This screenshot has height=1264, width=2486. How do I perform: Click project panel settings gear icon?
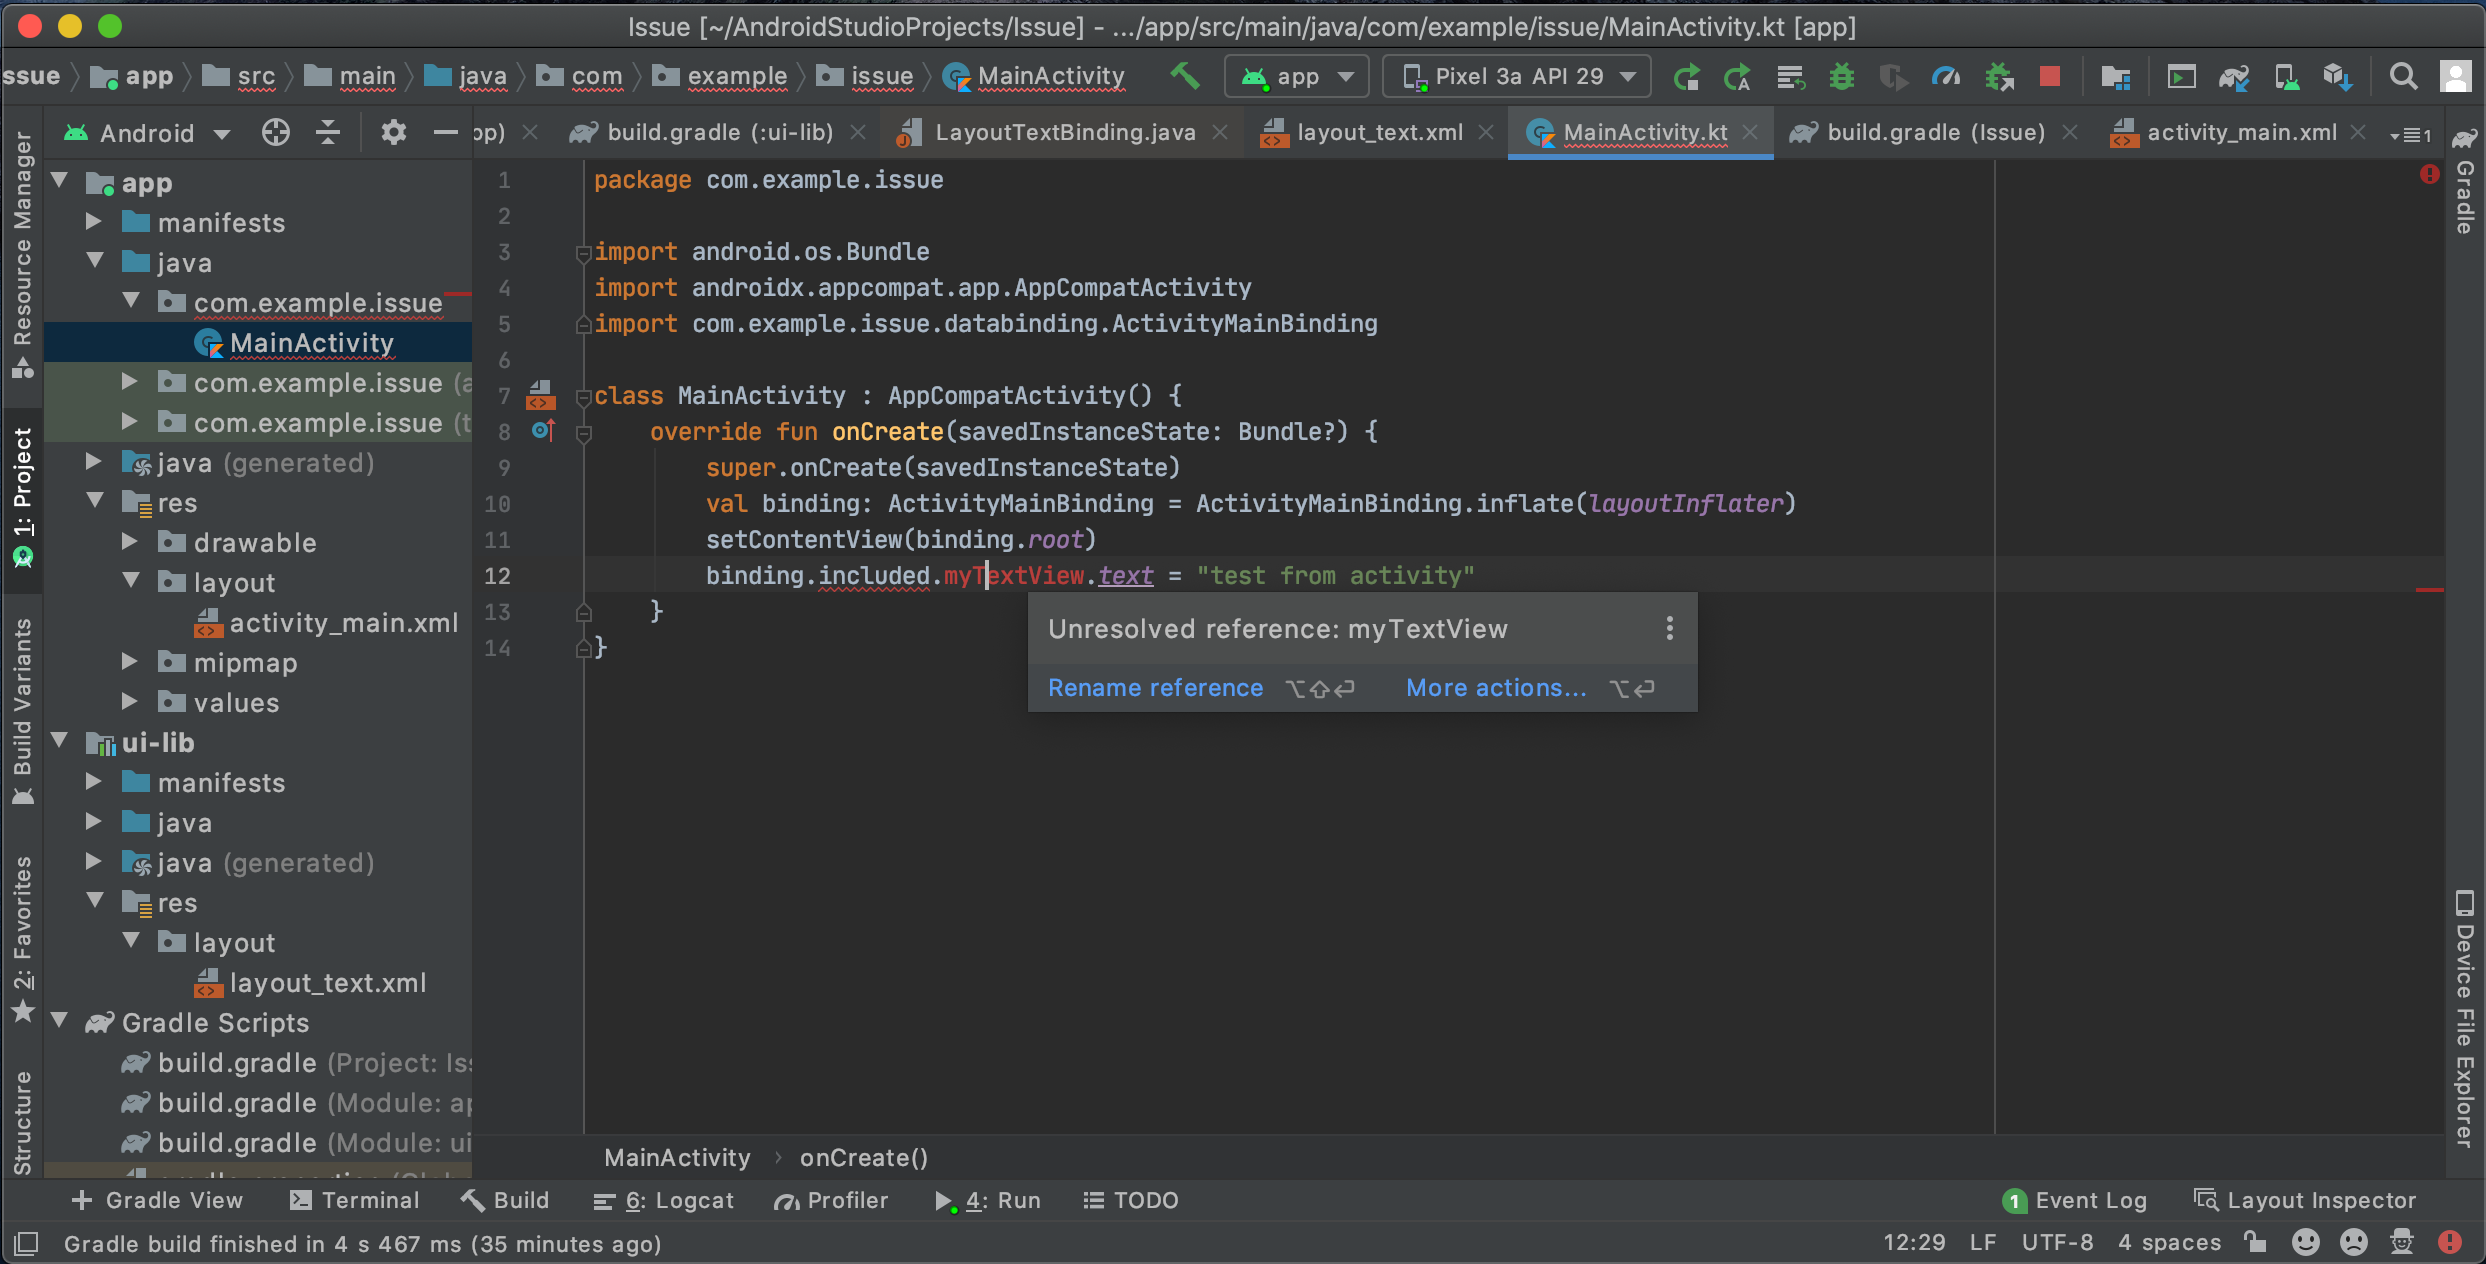point(393,132)
